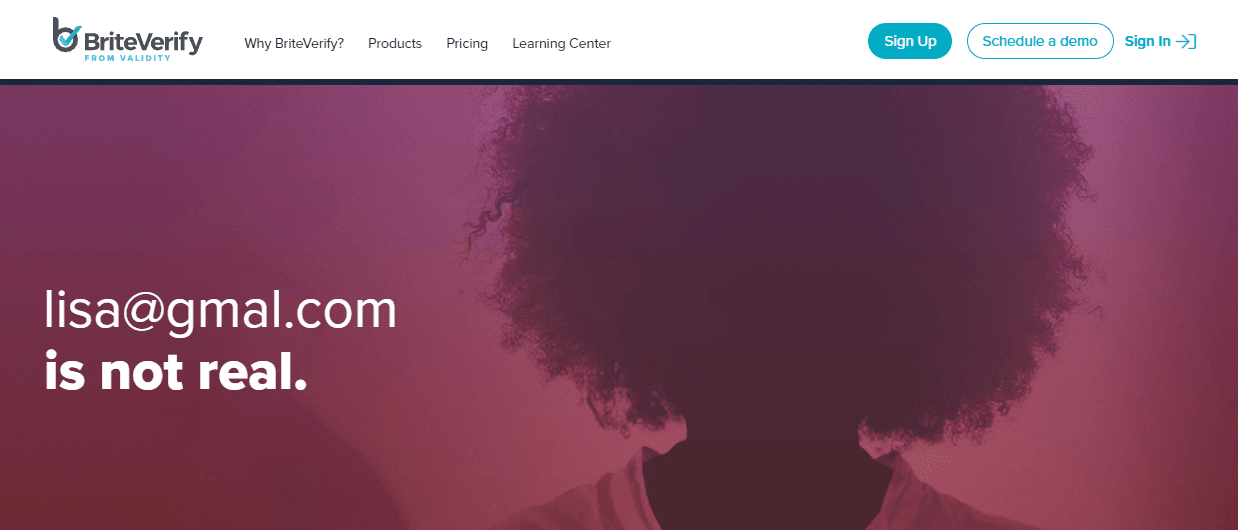The width and height of the screenshot is (1238, 530).
Task: Click the lisa@gmal.com headline text
Action: point(221,310)
